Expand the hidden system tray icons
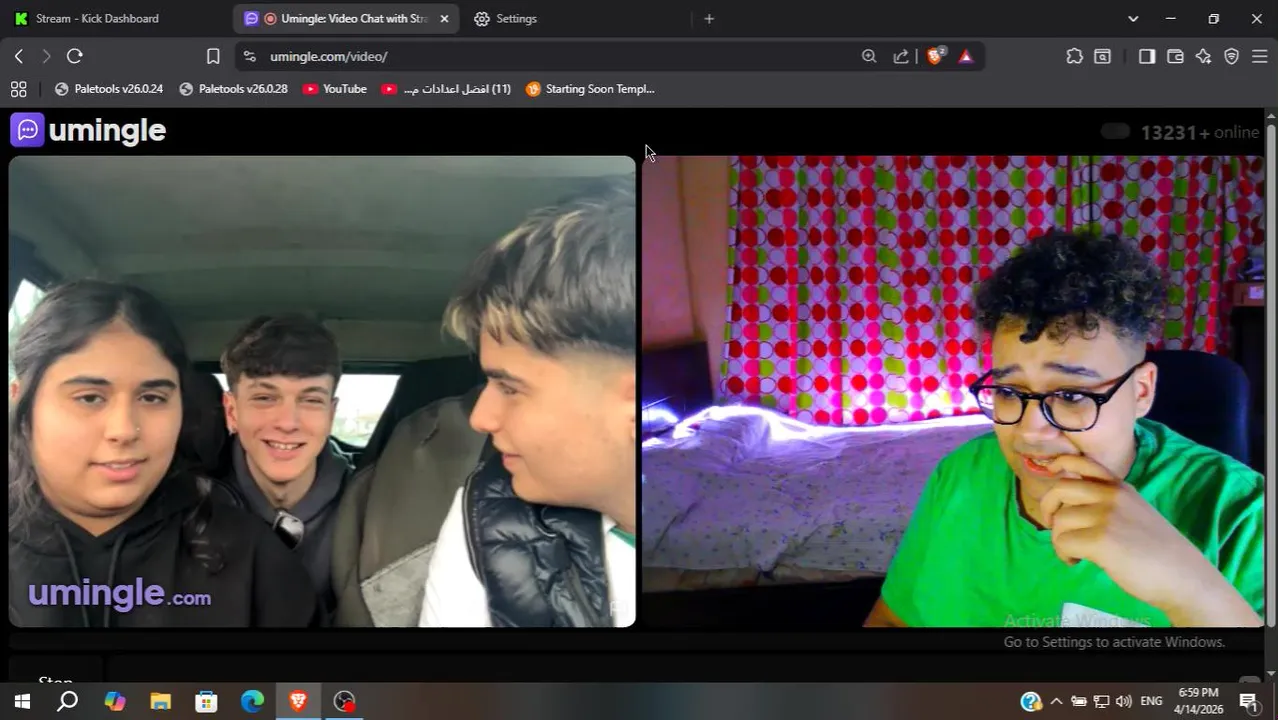Viewport: 1278px width, 720px height. pyautogui.click(x=1056, y=701)
